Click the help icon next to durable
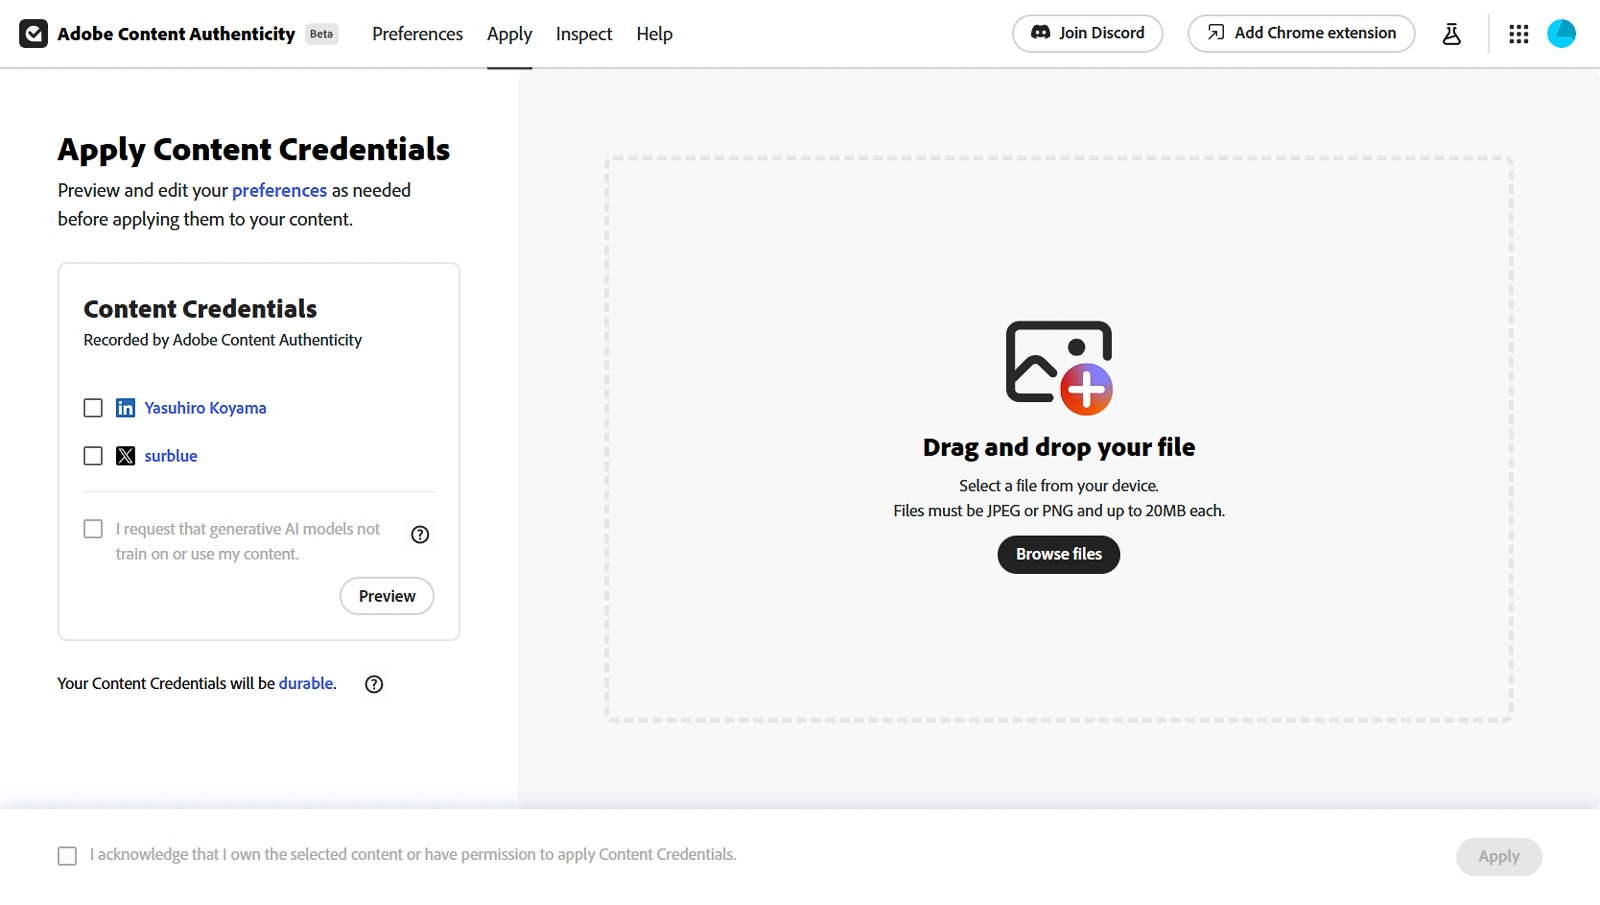1600x905 pixels. [373, 684]
